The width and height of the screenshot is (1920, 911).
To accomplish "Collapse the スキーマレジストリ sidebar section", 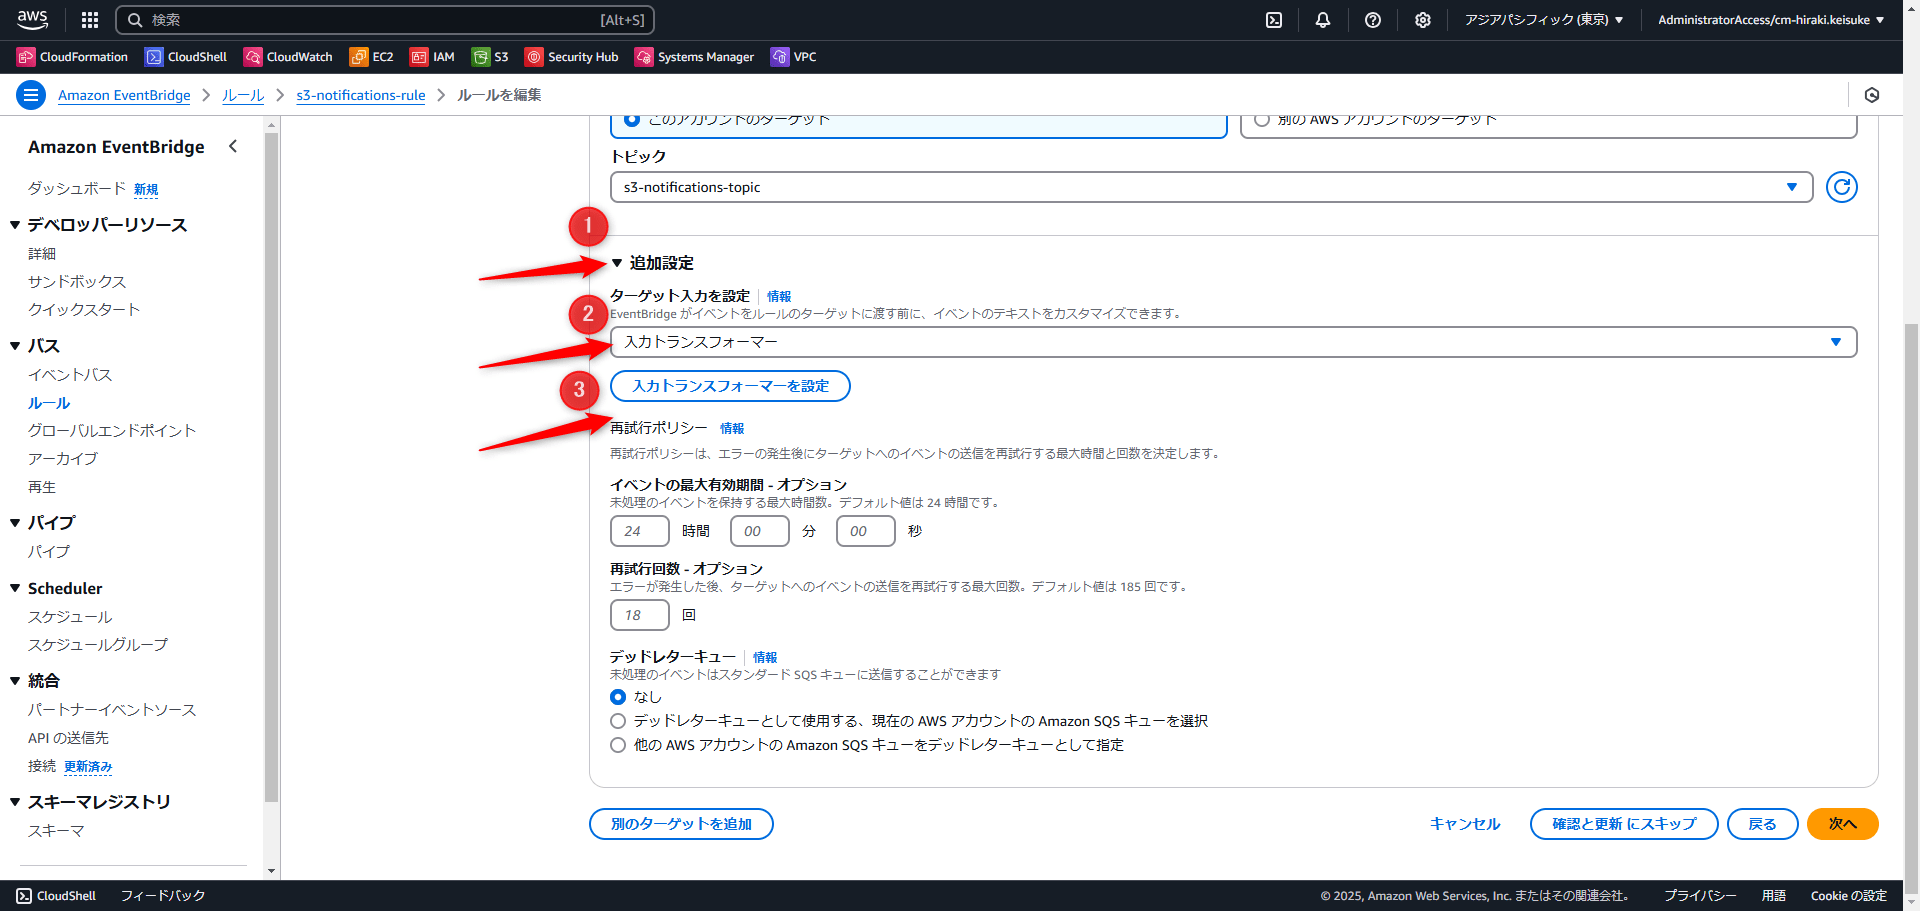I will tap(15, 802).
